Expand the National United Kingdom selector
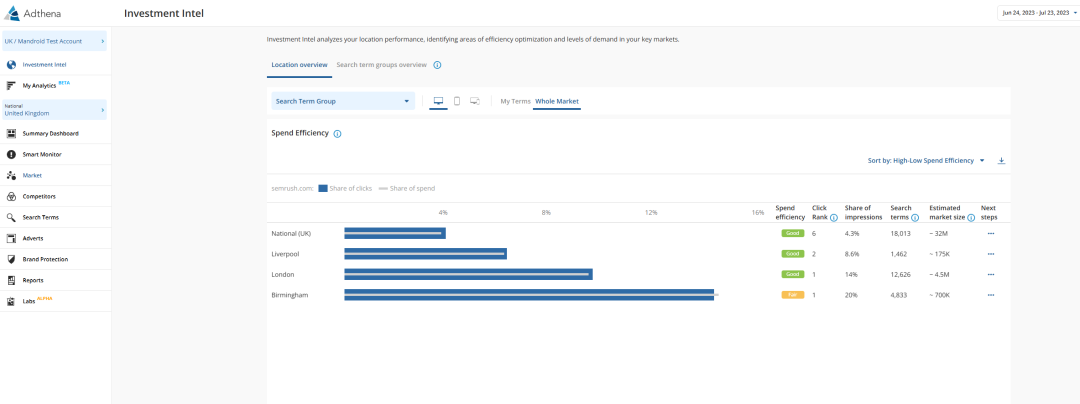 (54, 110)
